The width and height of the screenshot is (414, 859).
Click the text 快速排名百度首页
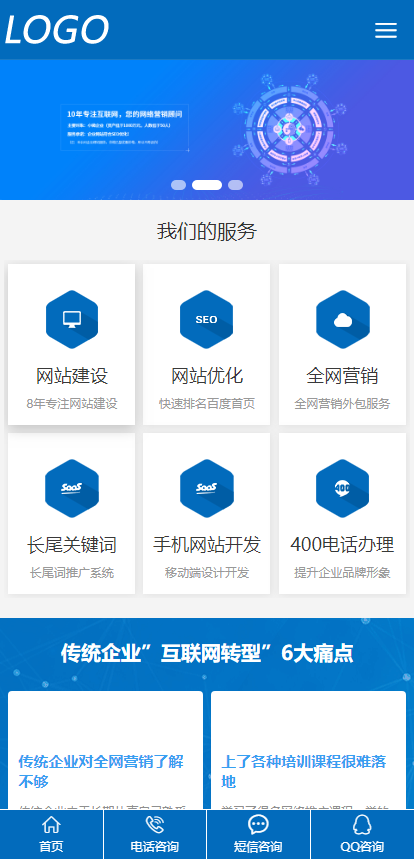pos(206,404)
